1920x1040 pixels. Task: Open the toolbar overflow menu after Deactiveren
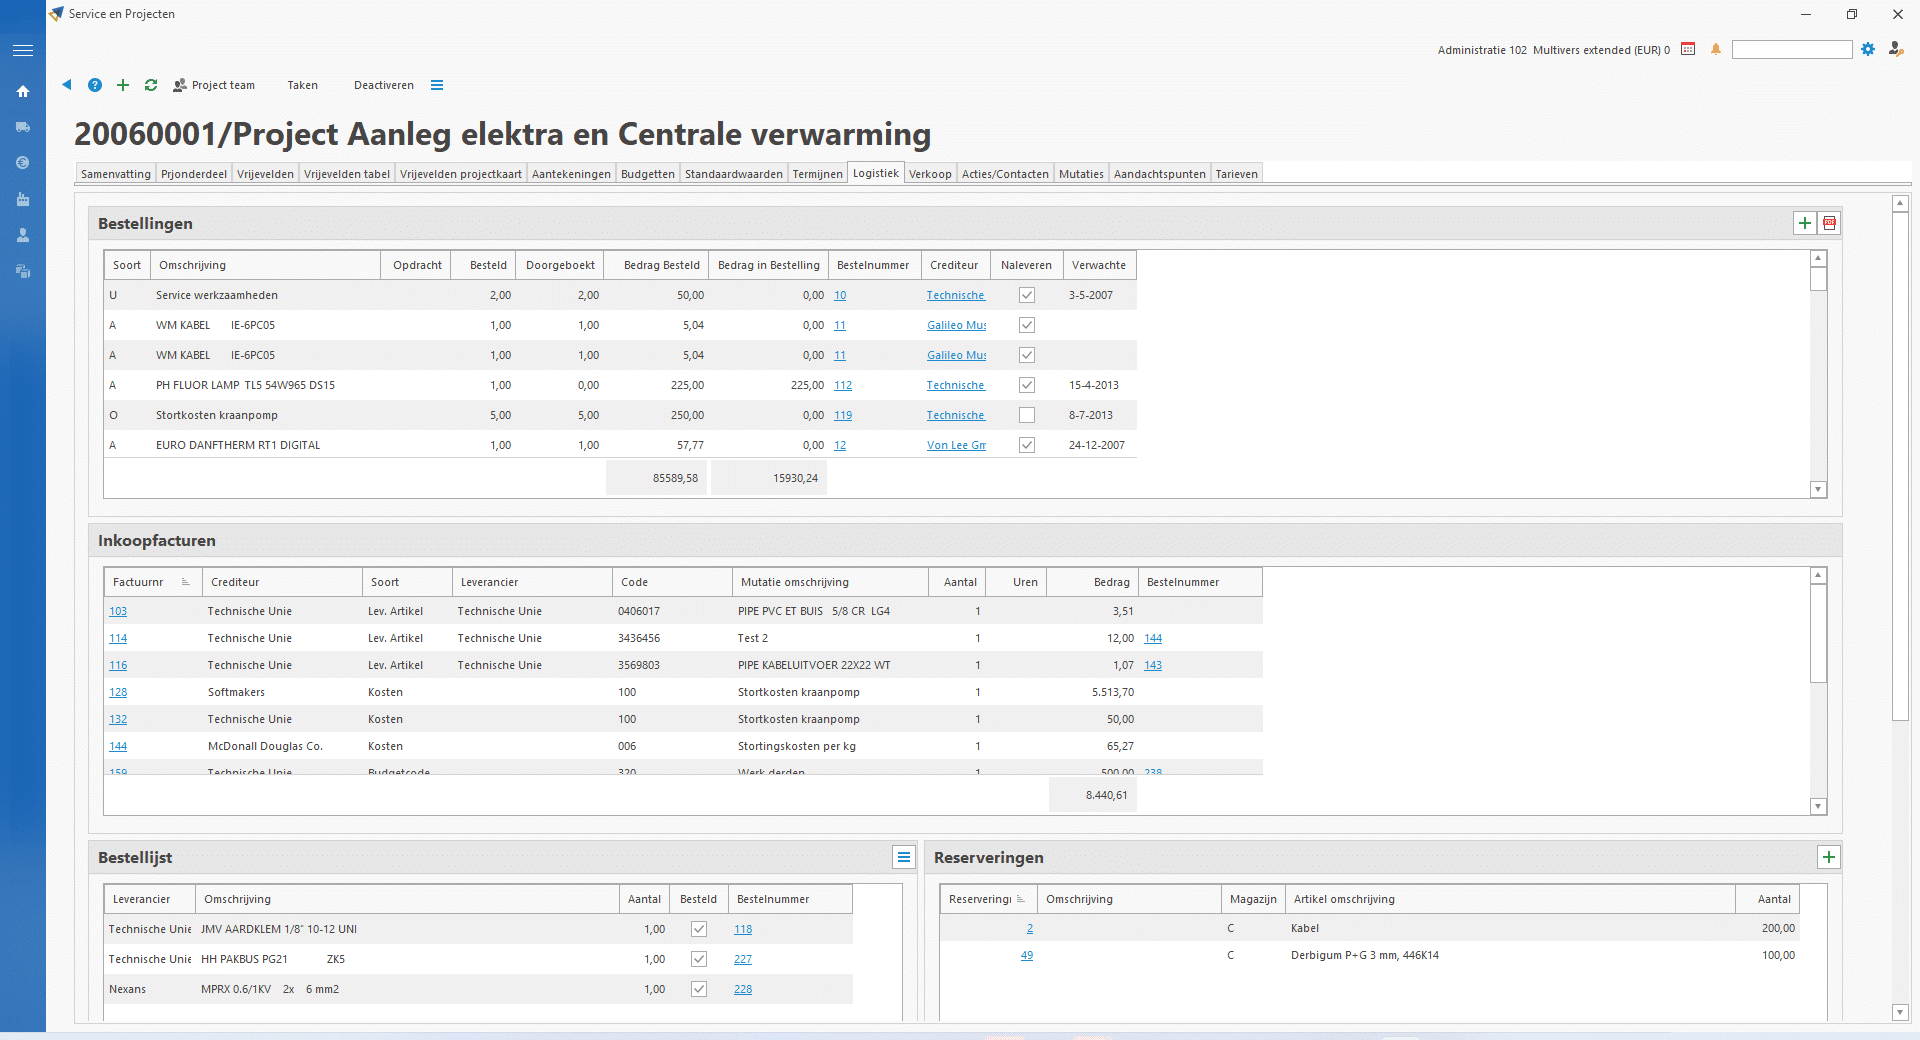pyautogui.click(x=437, y=85)
